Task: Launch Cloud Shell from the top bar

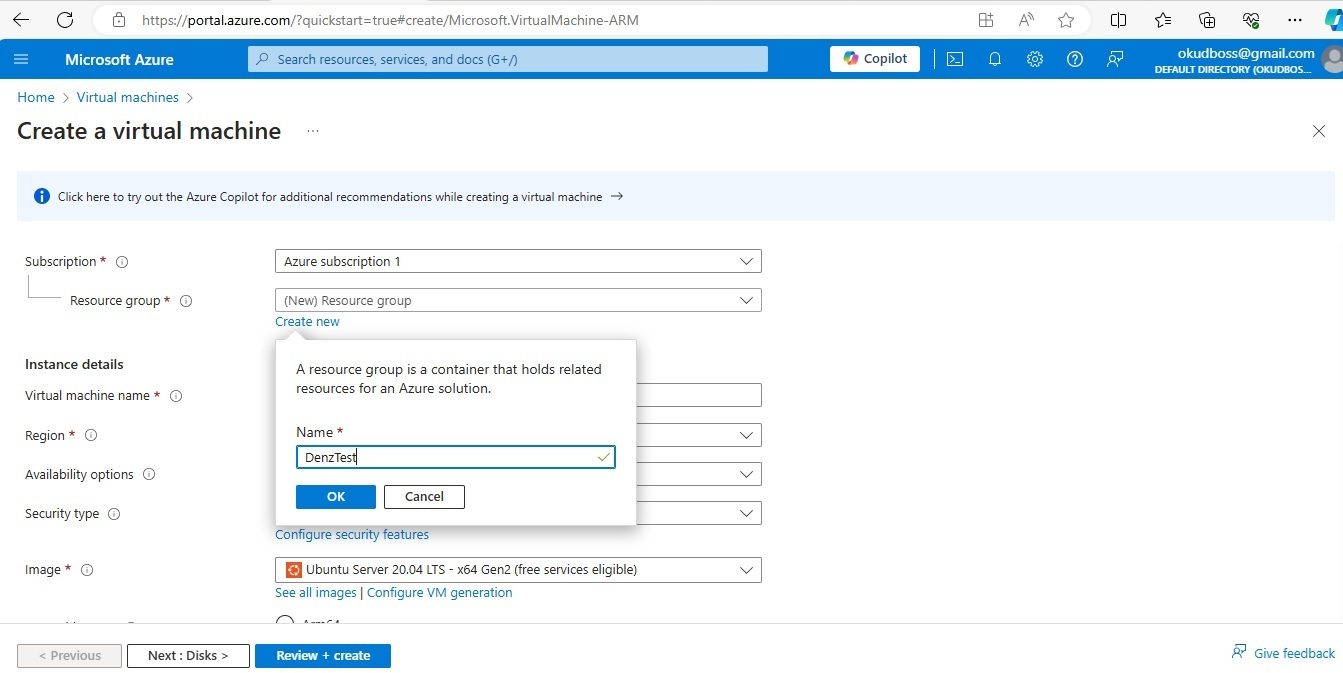Action: 955,59
